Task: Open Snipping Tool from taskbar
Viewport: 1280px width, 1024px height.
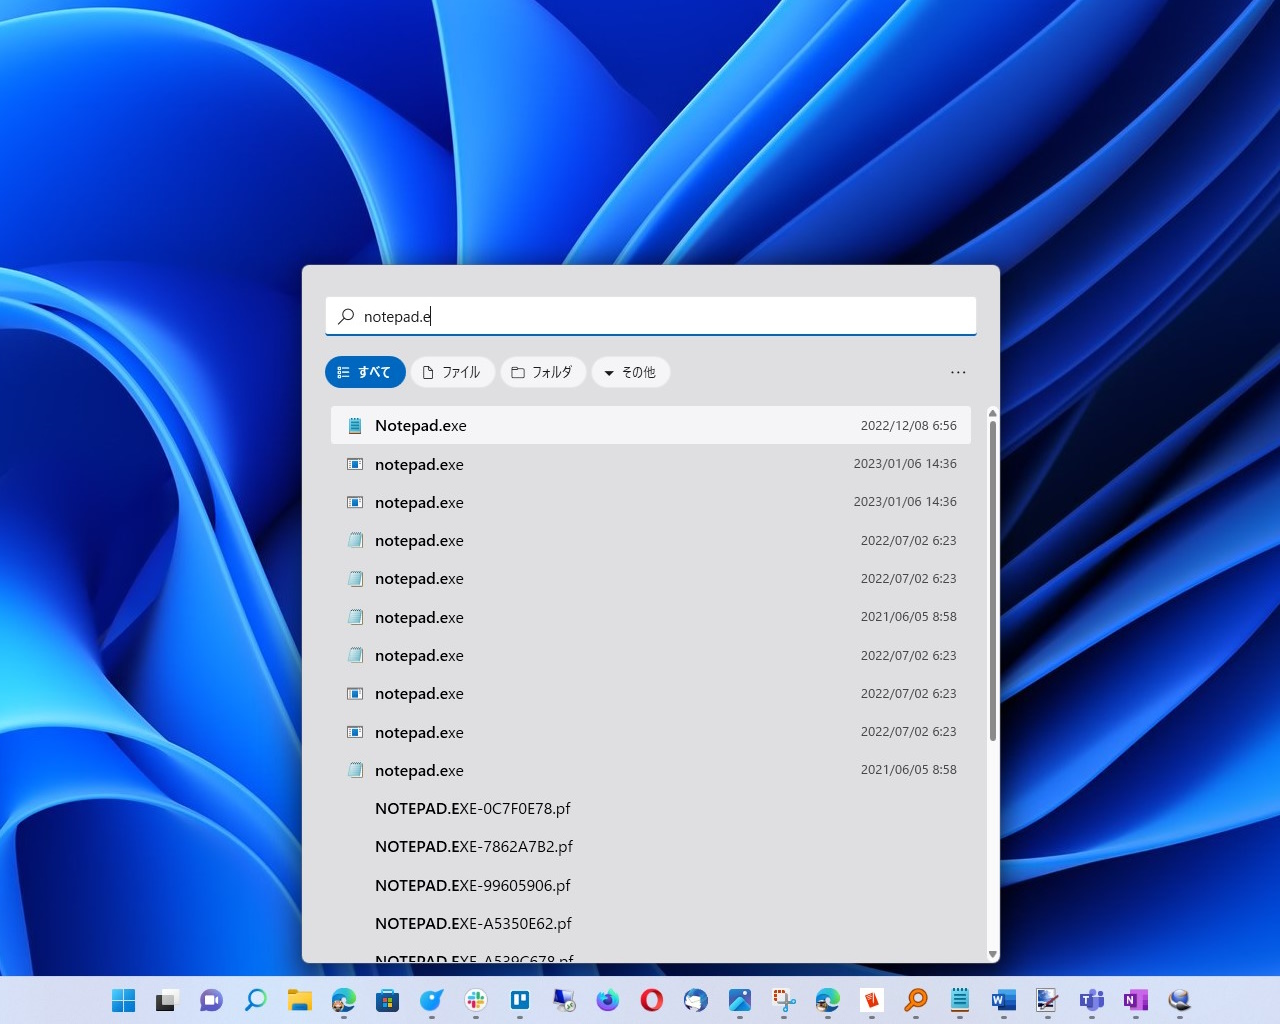Action: coord(784,1000)
